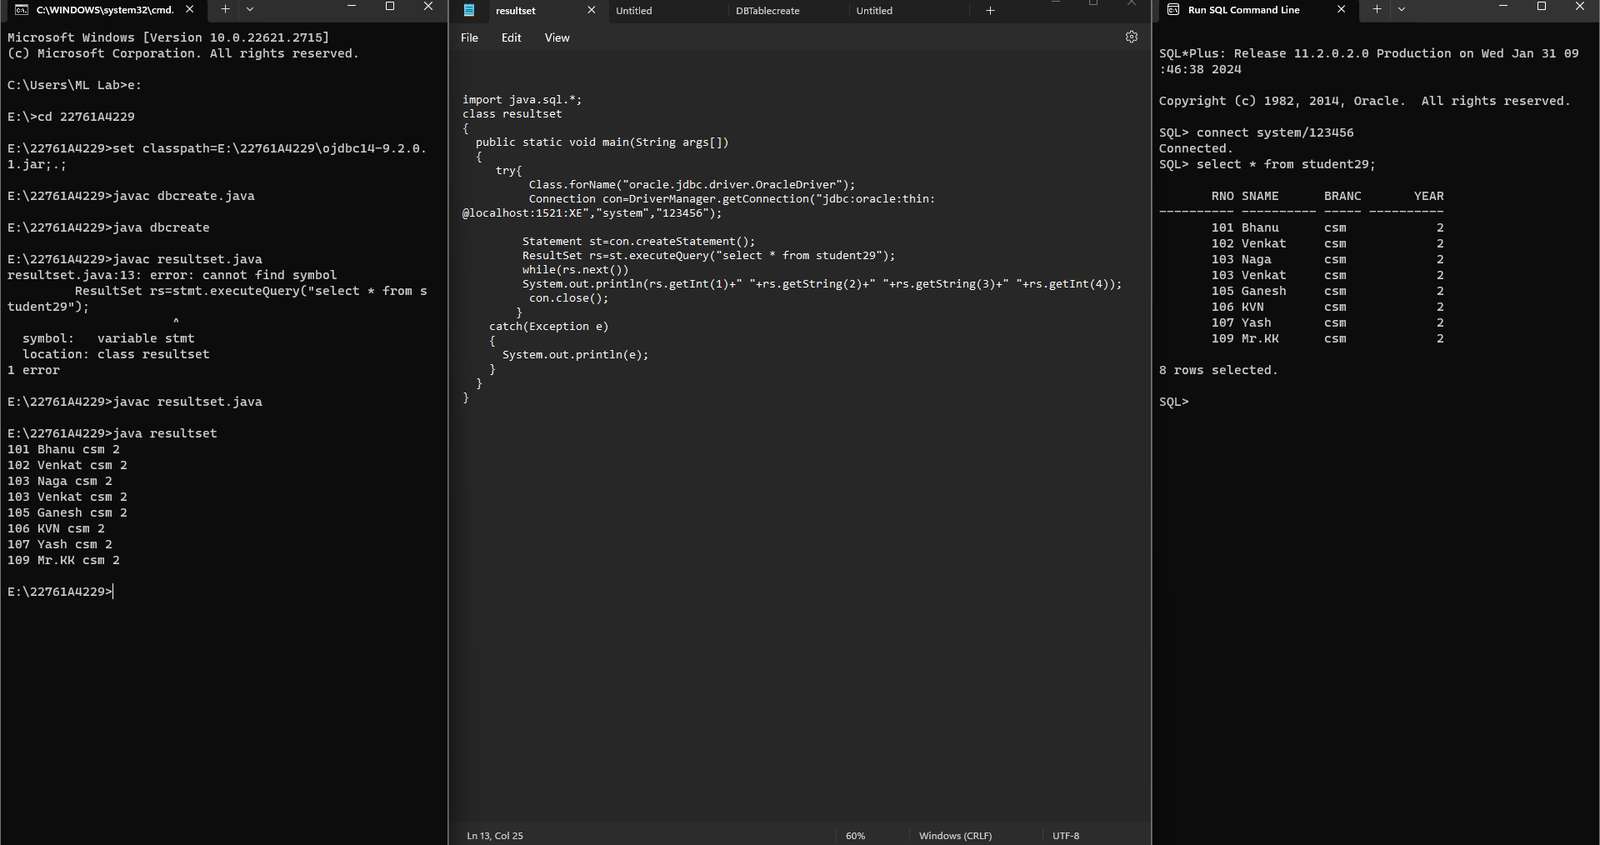Click 'import java.sql.*;' line in Notepad
Image resolution: width=1600 pixels, height=845 pixels.
pos(522,100)
